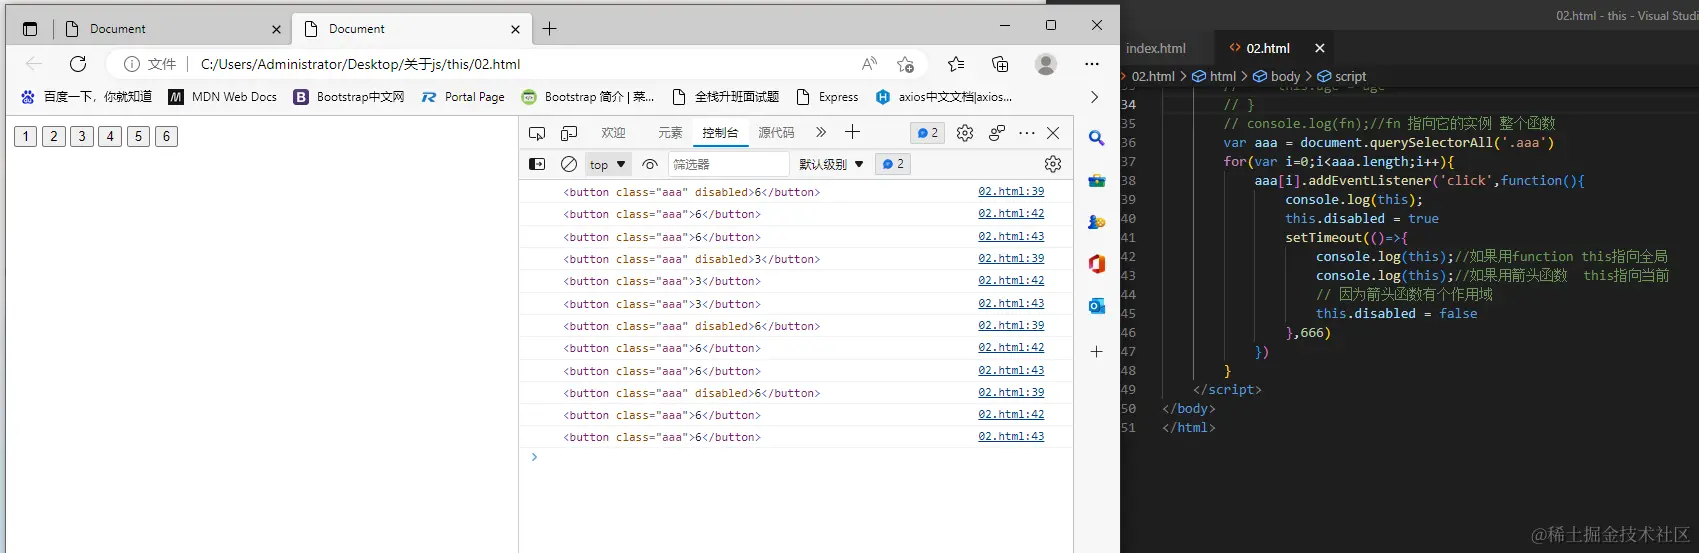Select the logged disabled button 3 console entry

(692, 259)
